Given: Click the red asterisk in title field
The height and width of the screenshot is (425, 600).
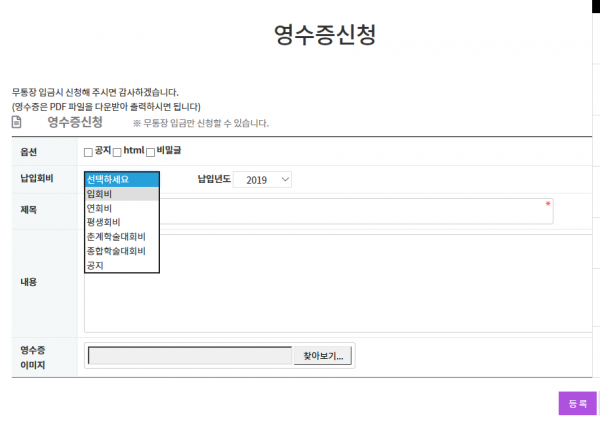Looking at the screenshot, I should [547, 205].
